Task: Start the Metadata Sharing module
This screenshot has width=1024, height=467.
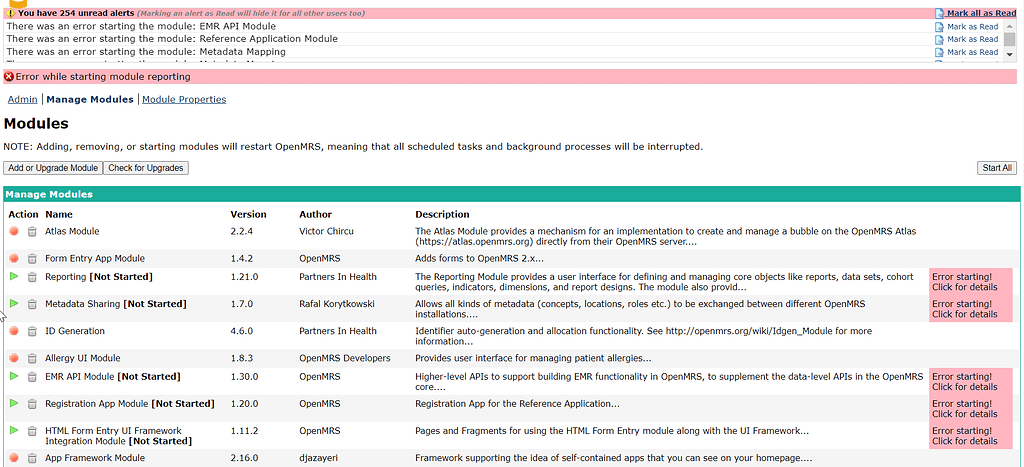Action: tap(14, 303)
